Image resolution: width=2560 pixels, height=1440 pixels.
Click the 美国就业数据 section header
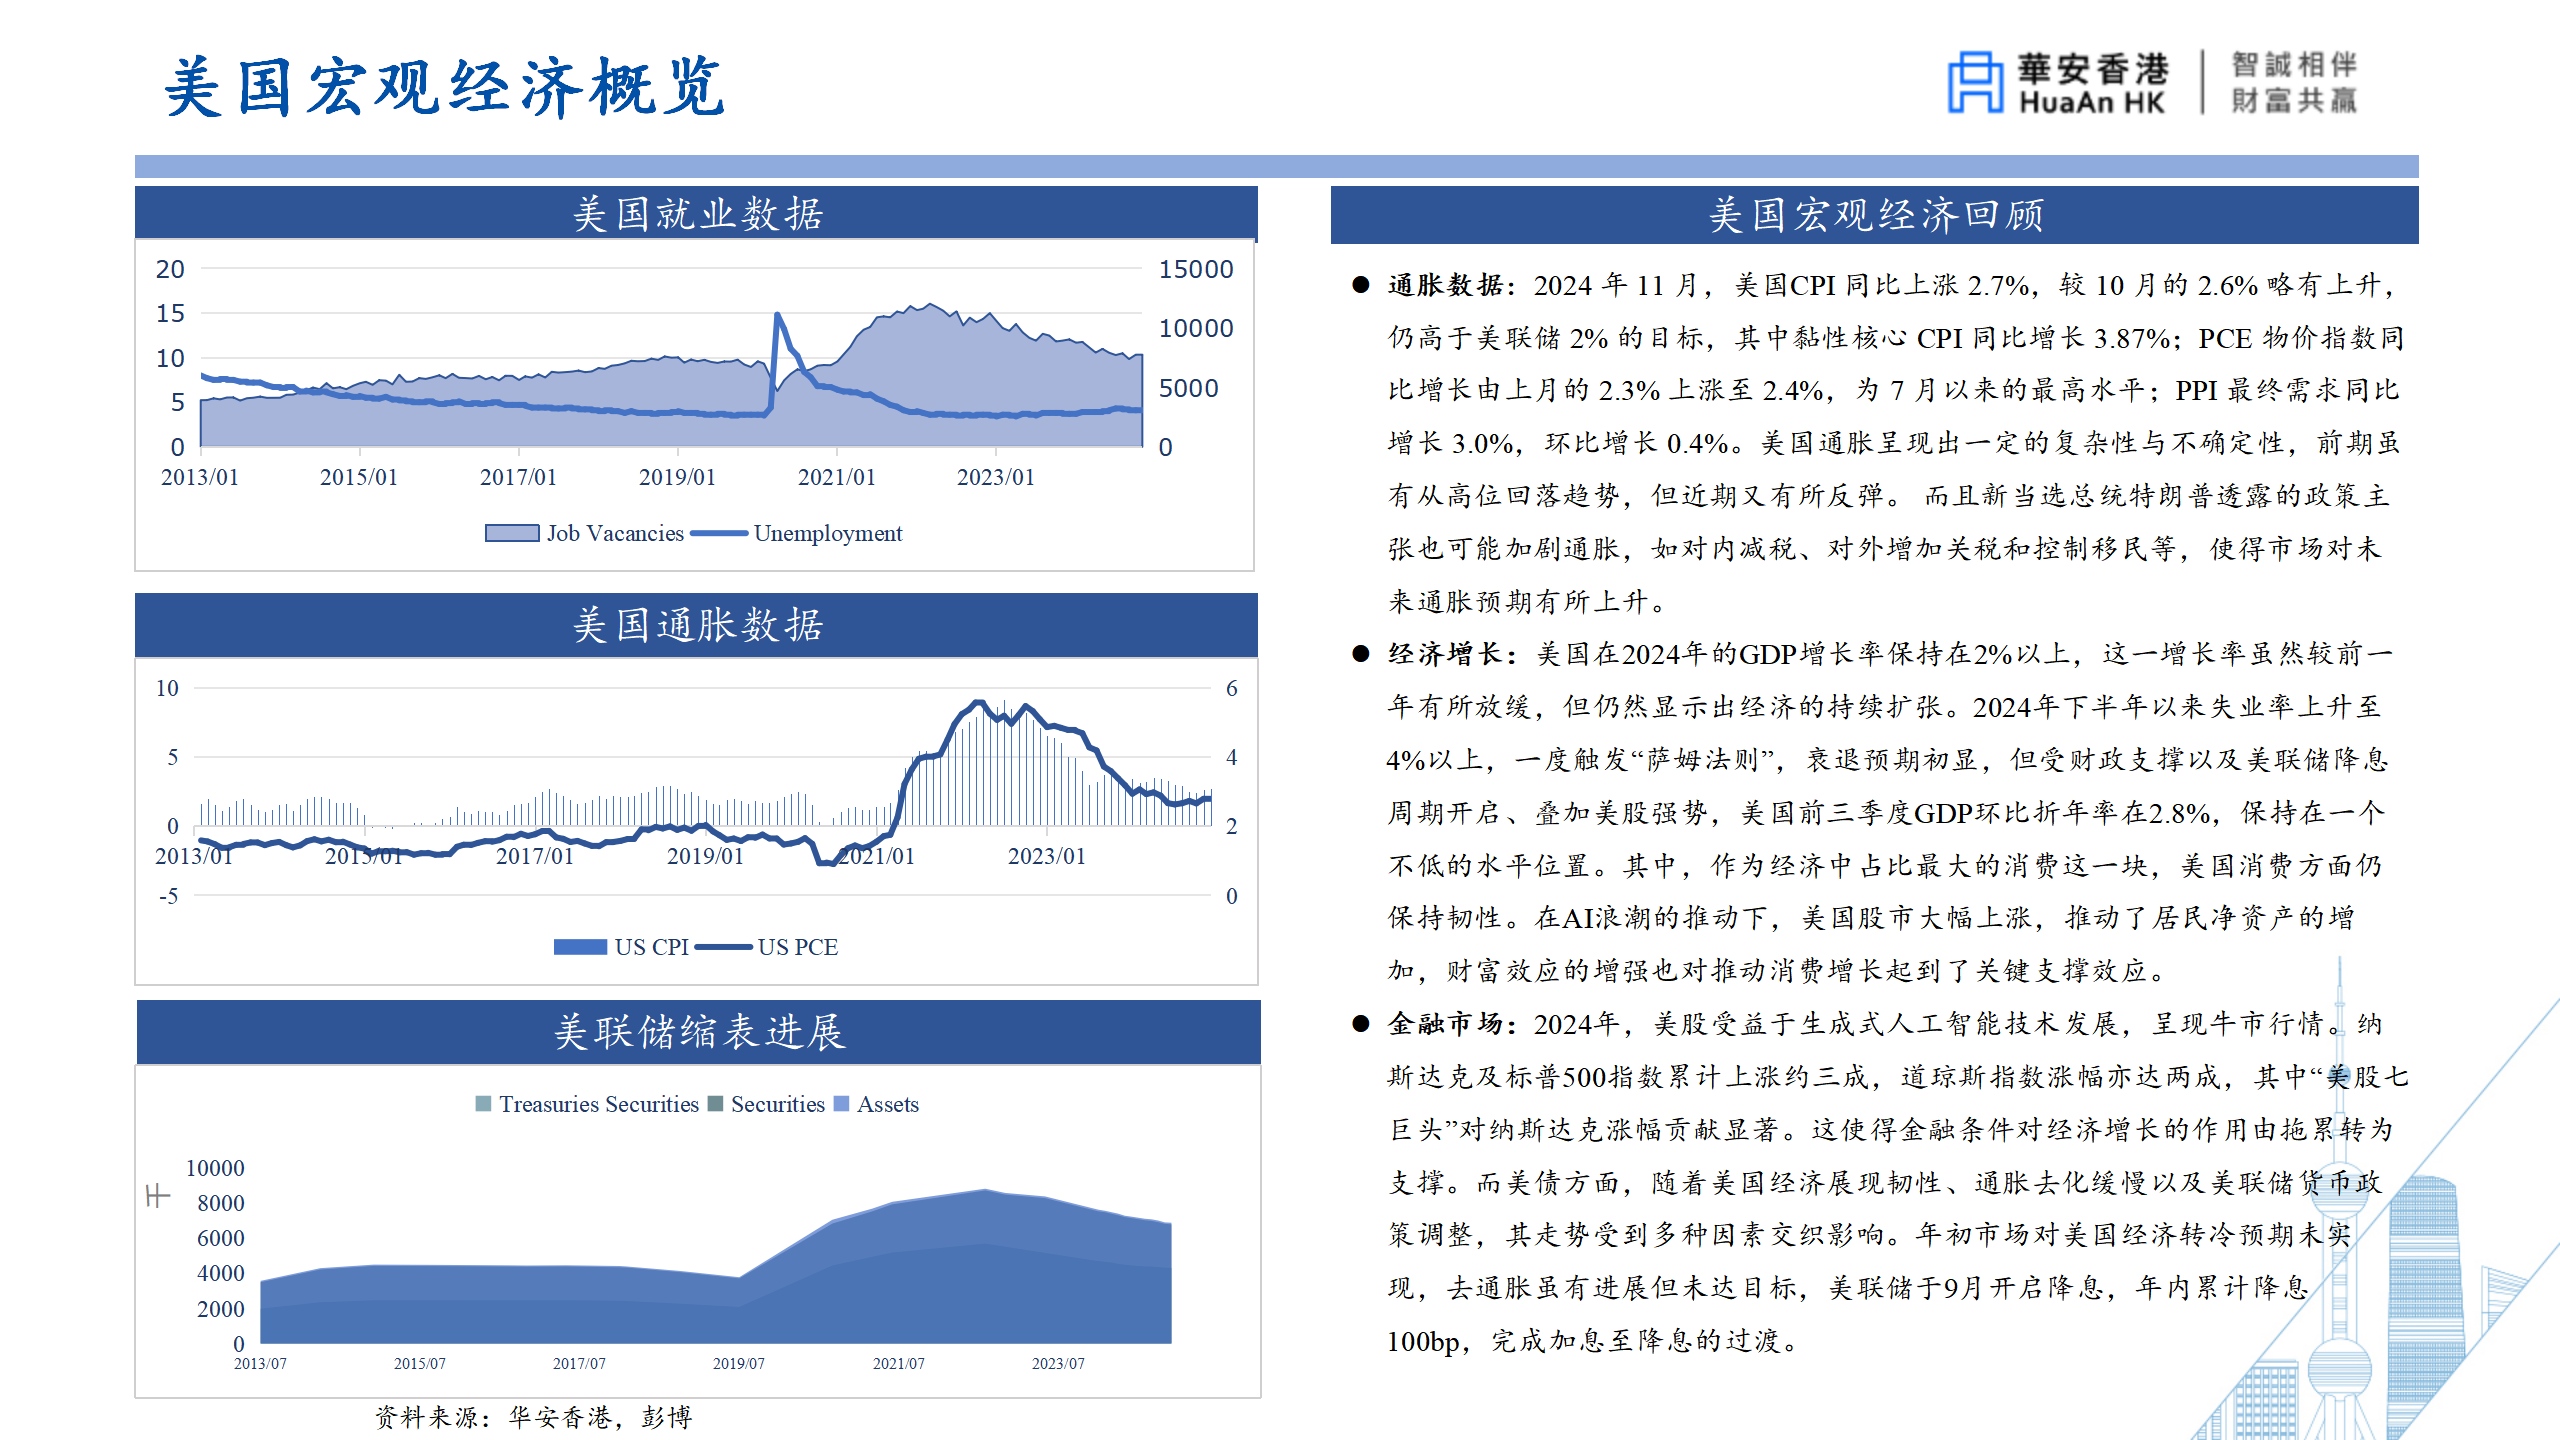[696, 213]
